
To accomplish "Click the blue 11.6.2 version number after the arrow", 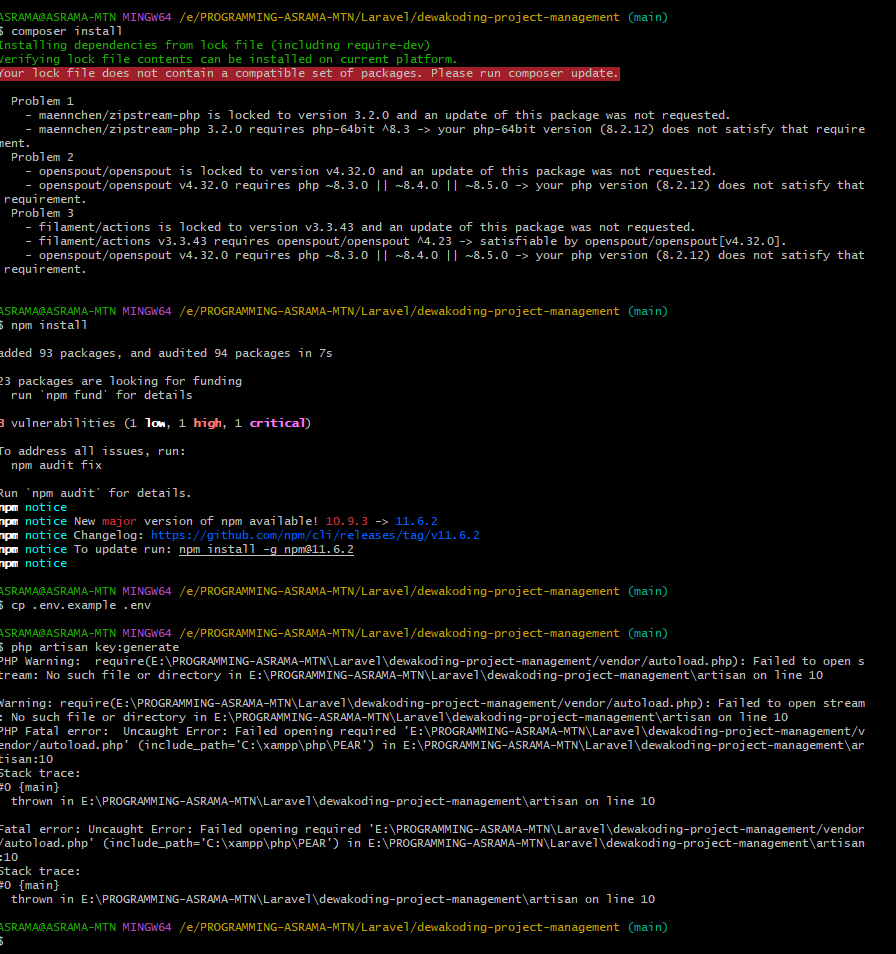I will pyautogui.click(x=416, y=521).
